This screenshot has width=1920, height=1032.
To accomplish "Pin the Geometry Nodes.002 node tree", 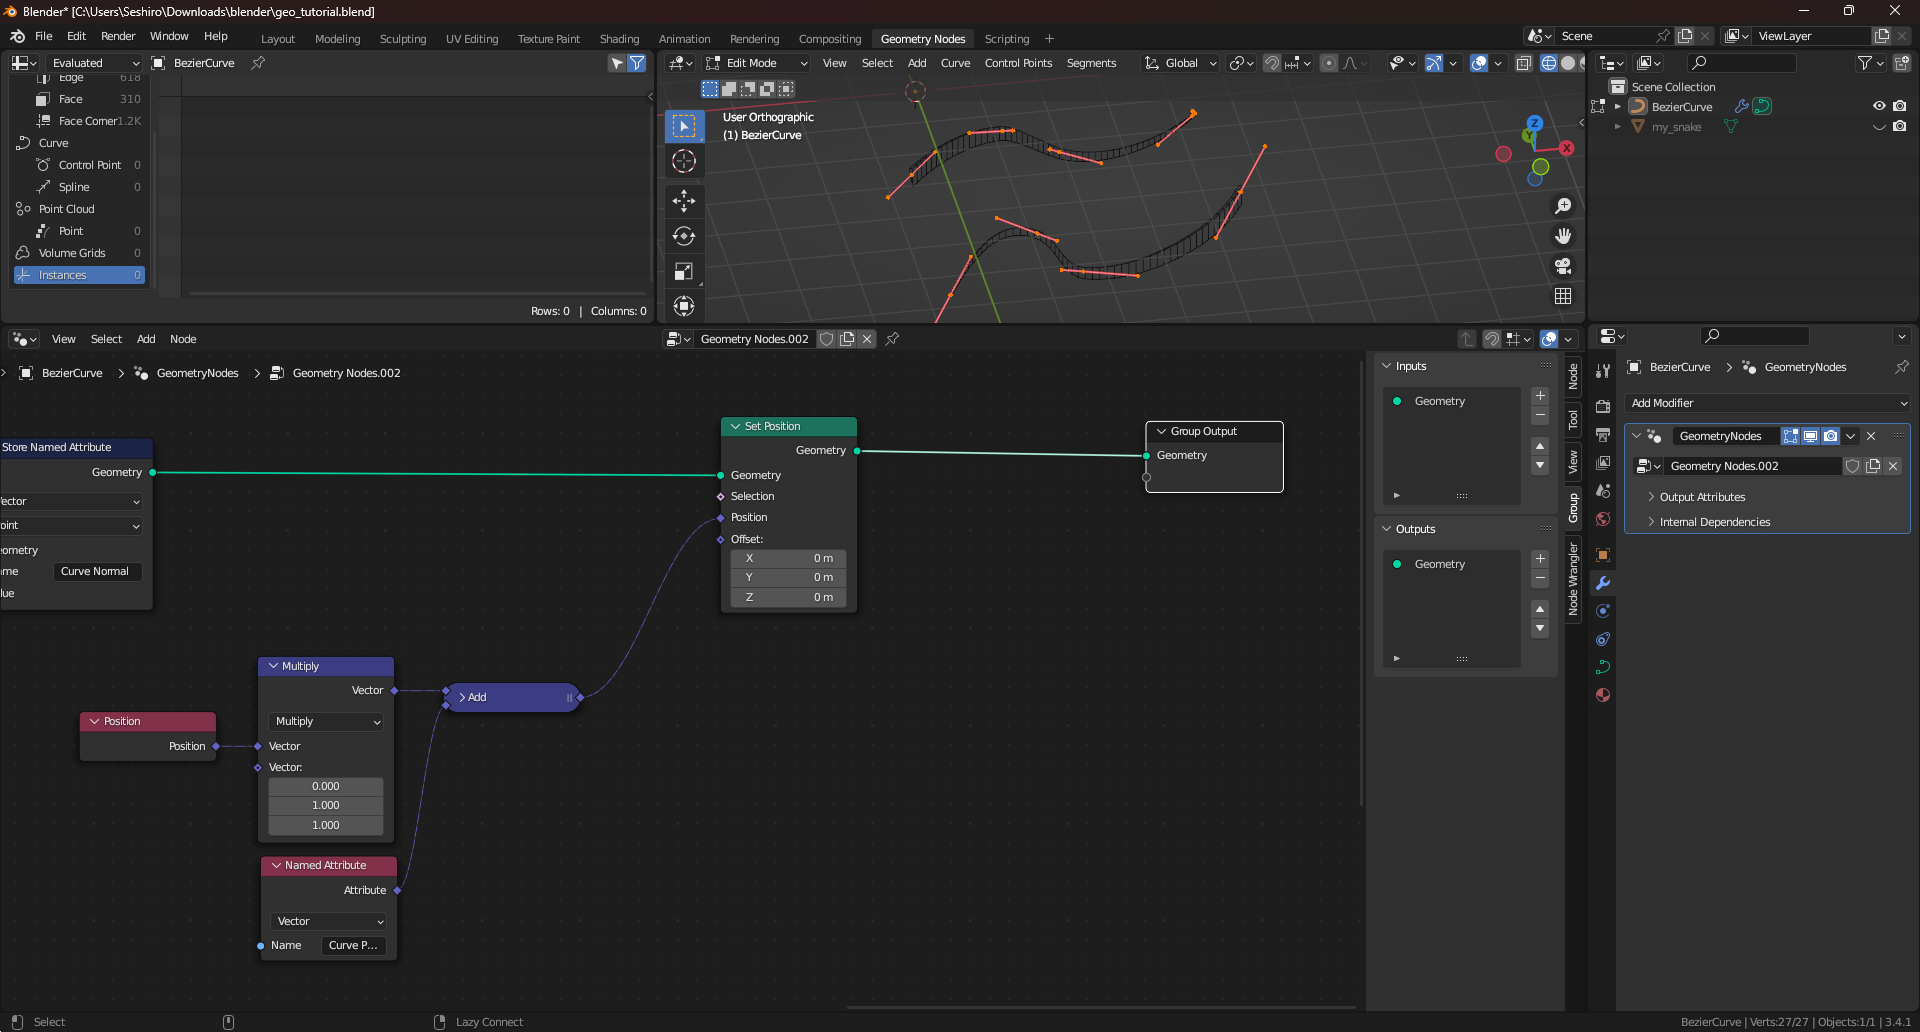I will coord(892,339).
